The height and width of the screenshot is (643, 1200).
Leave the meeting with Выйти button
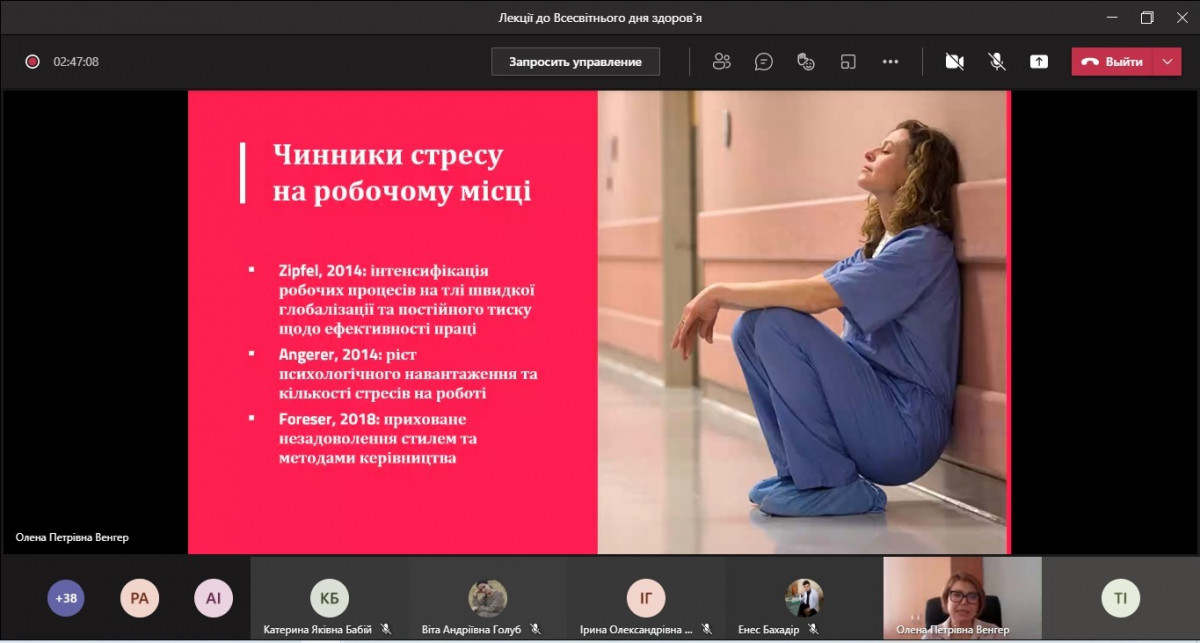[x=1113, y=62]
